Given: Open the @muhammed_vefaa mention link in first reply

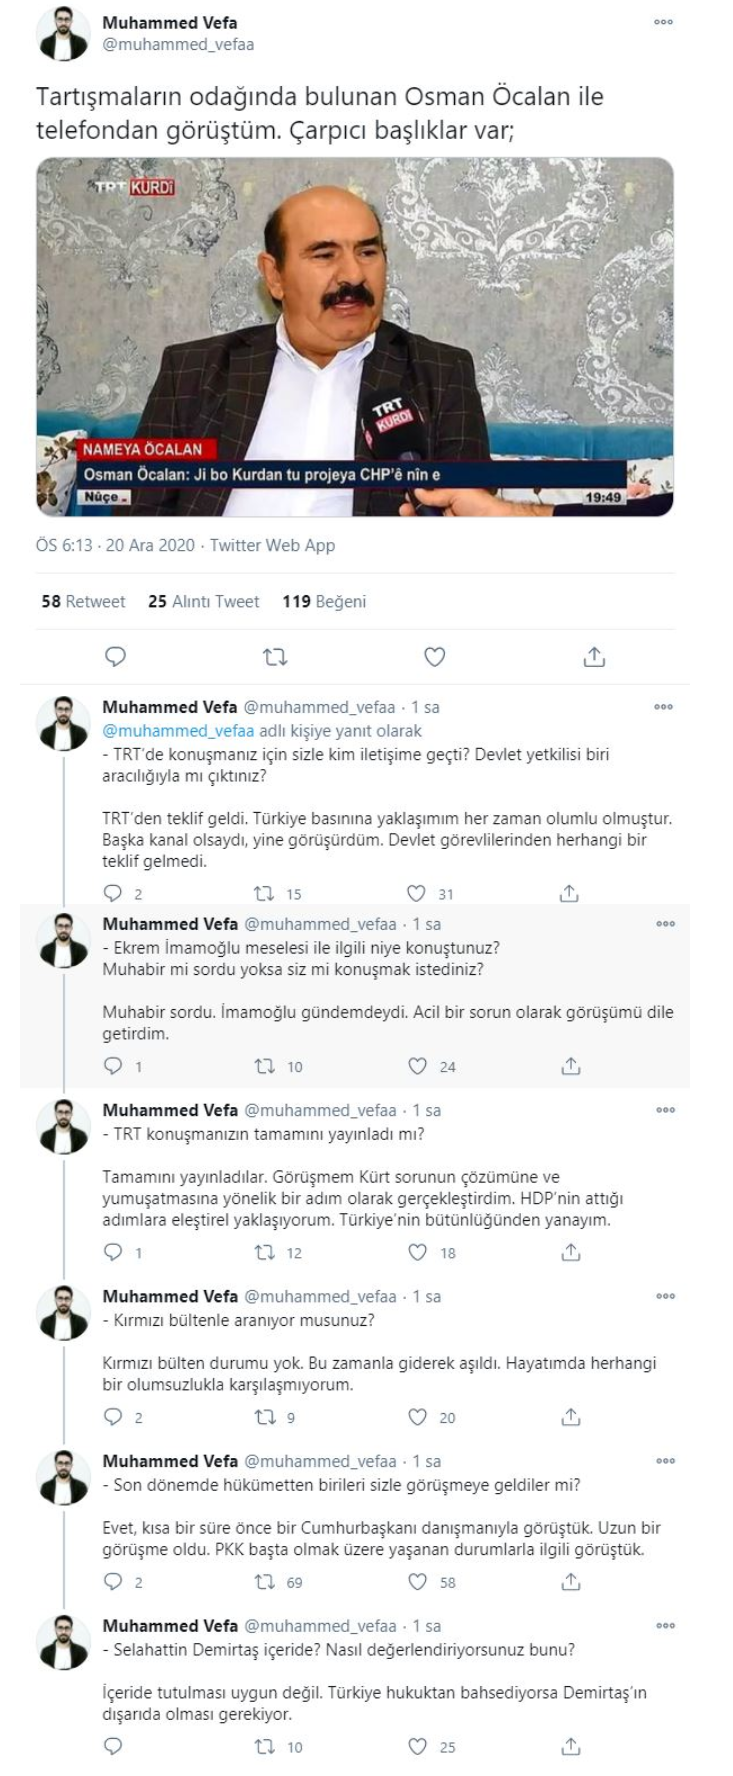Looking at the screenshot, I should (x=178, y=730).
